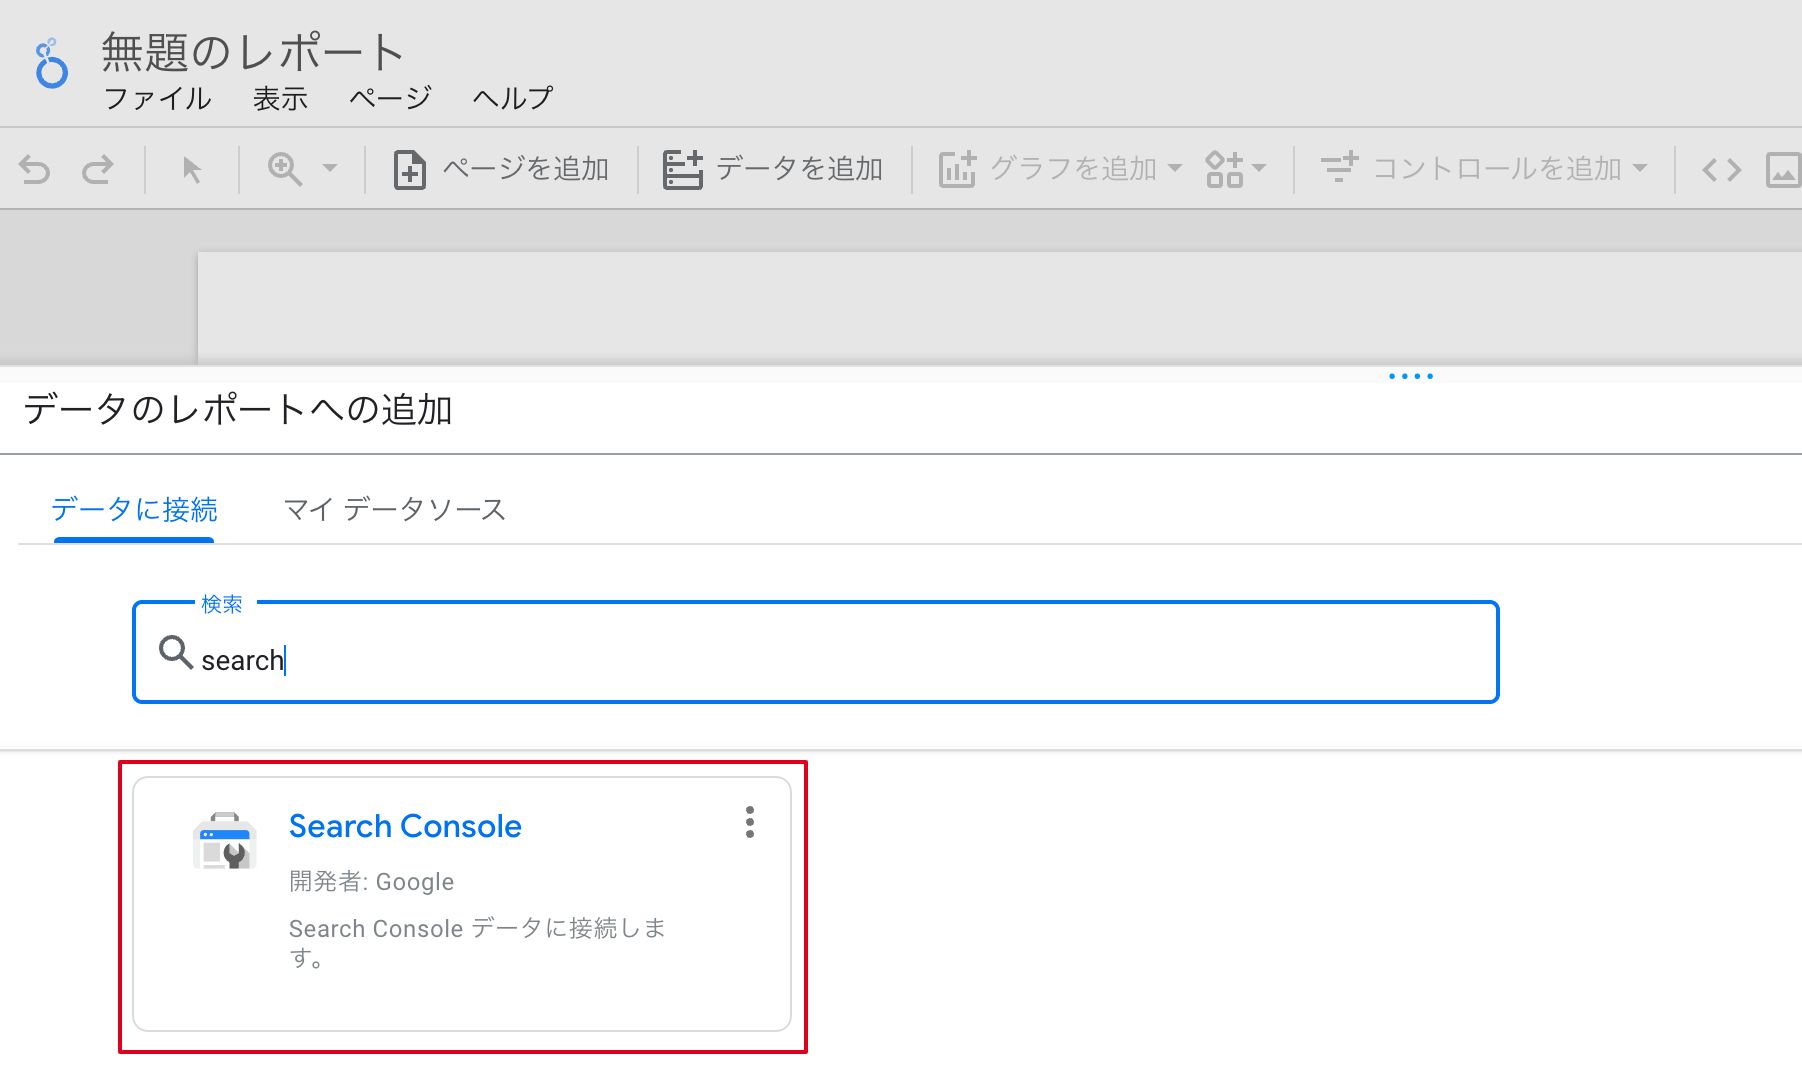
Task: Select the データに接続 tab
Action: 134,510
